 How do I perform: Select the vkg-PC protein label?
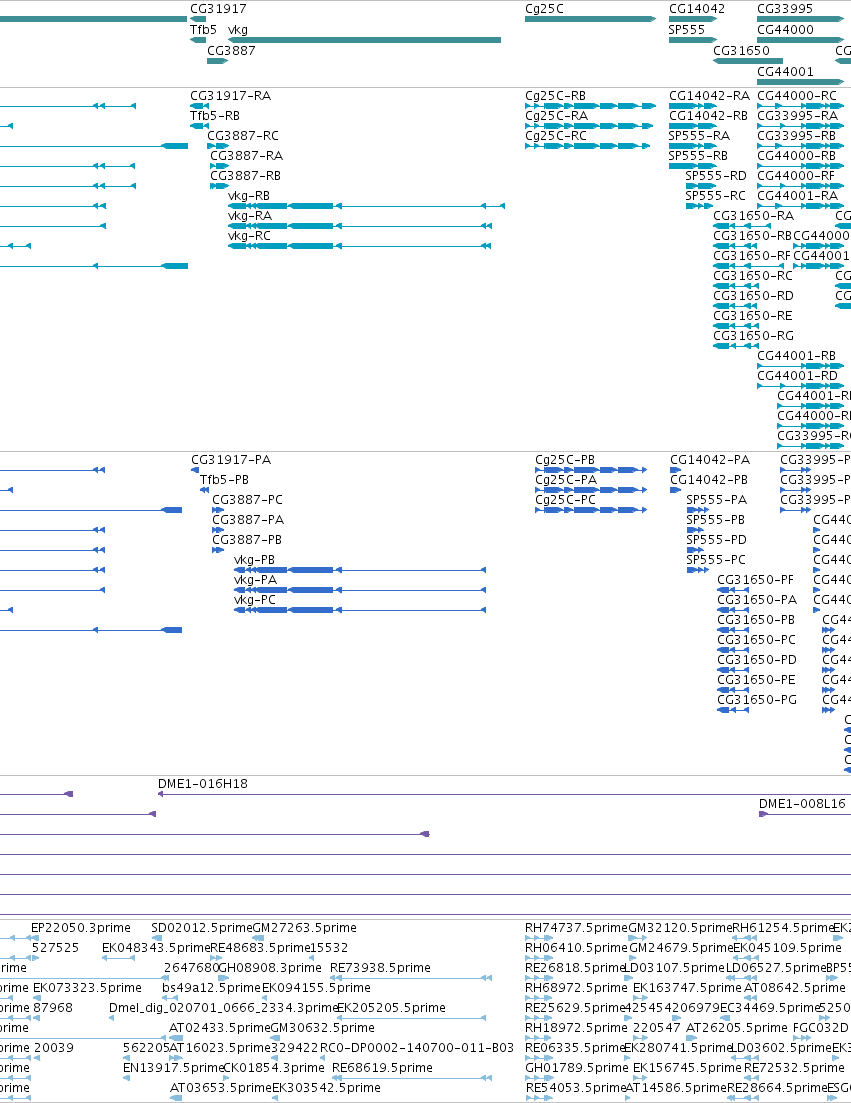click(x=255, y=600)
